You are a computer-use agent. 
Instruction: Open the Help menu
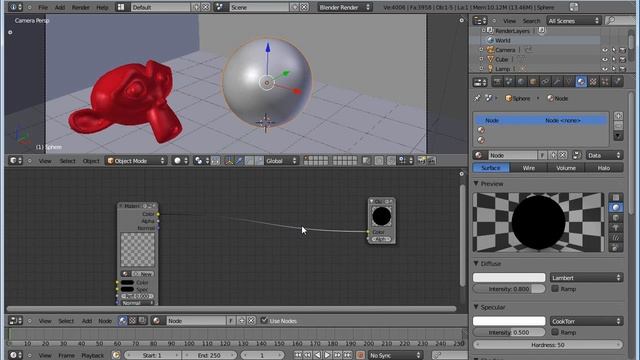(x=102, y=7)
